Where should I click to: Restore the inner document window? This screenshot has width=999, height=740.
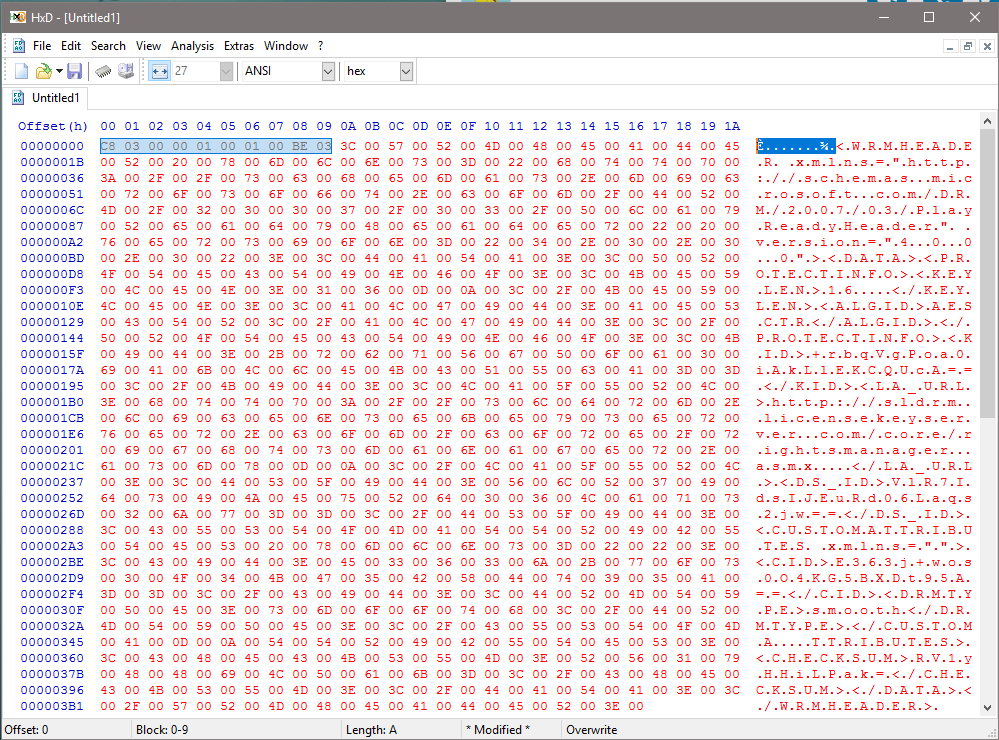tap(967, 46)
